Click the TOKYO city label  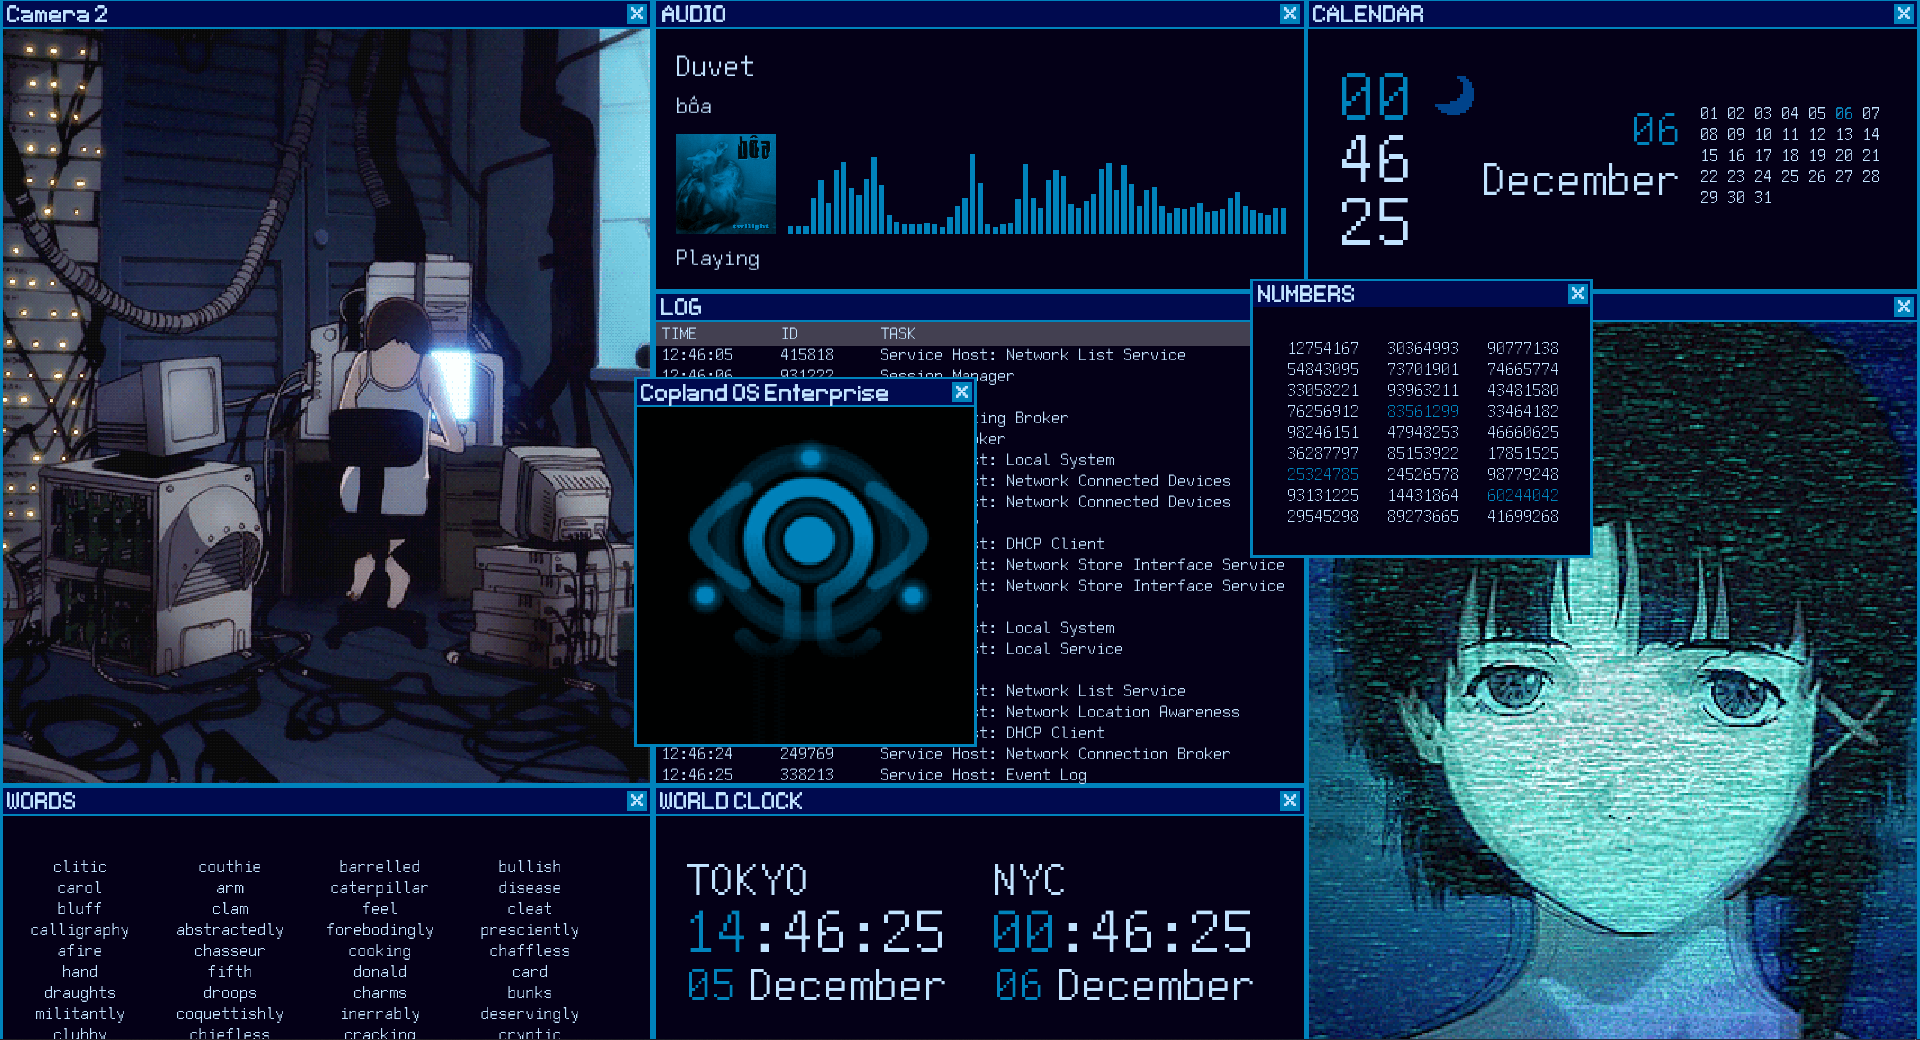pyautogui.click(x=746, y=880)
